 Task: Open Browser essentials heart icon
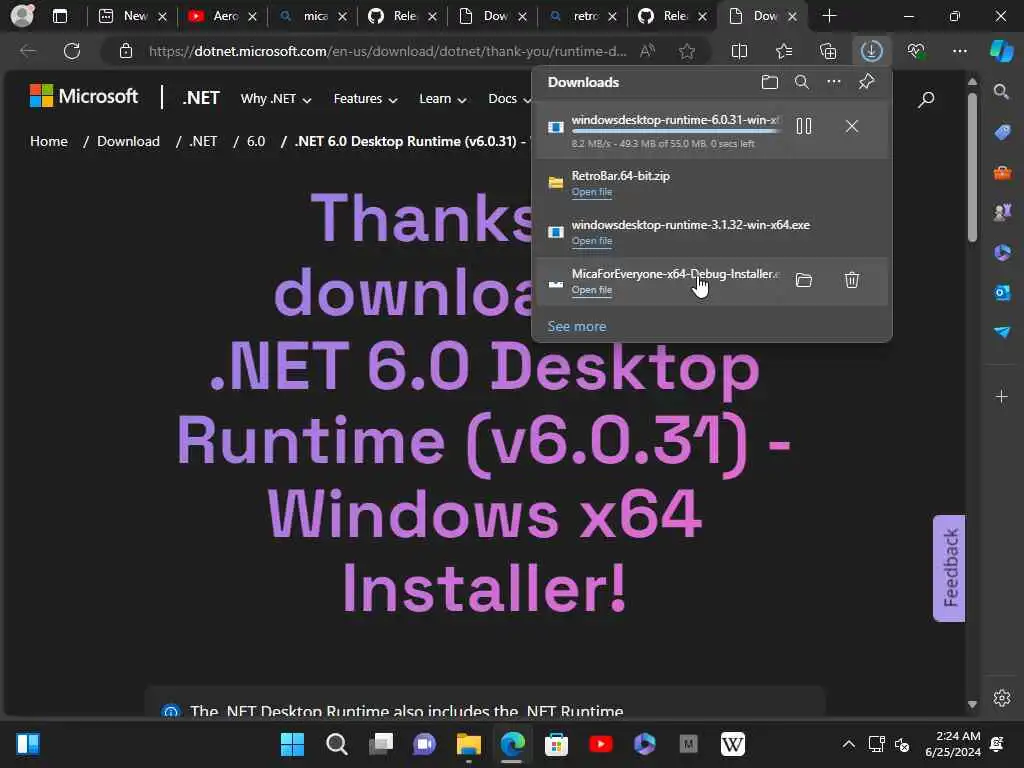pyautogui.click(x=916, y=51)
